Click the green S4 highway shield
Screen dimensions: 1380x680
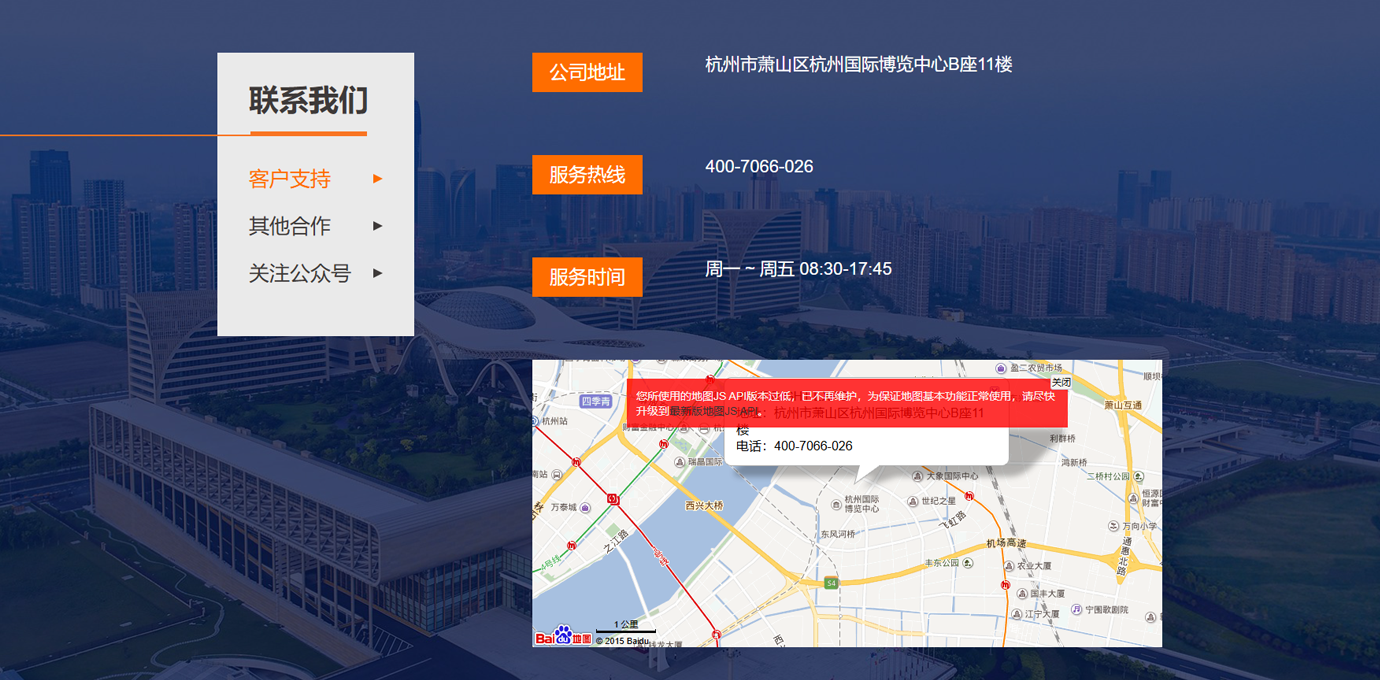pyautogui.click(x=831, y=583)
